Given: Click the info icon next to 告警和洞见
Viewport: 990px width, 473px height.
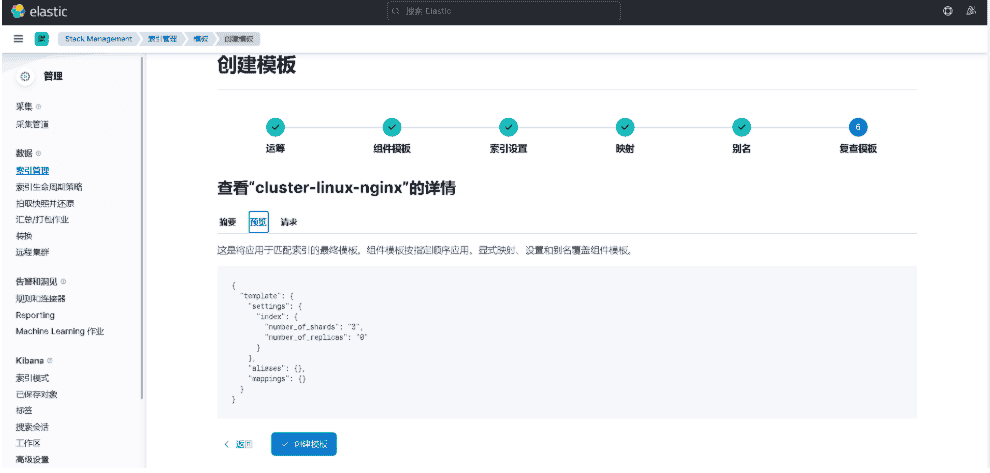Looking at the screenshot, I should click(63, 282).
